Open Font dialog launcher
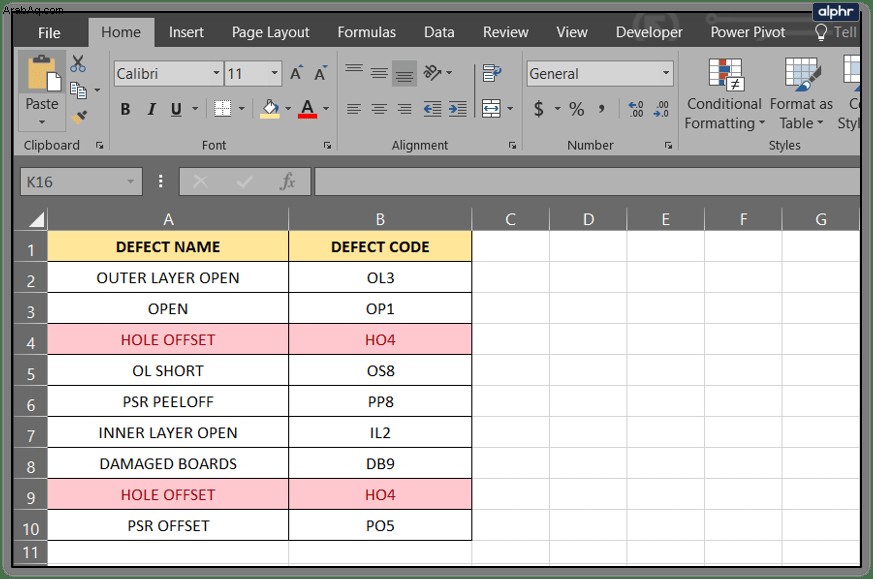The image size is (873, 579). pos(327,145)
